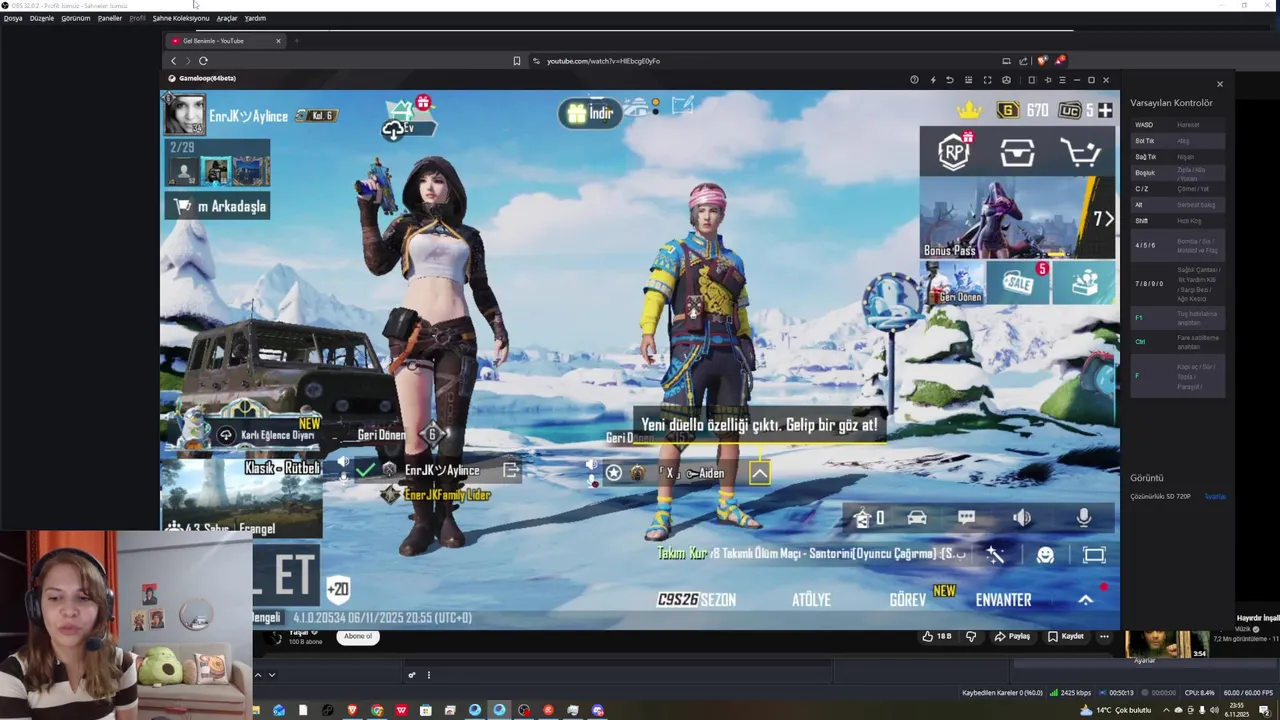Screen dimensions: 1280x720
Task: Open the Gameloop steering wheel controls icon
Action: point(1006,80)
